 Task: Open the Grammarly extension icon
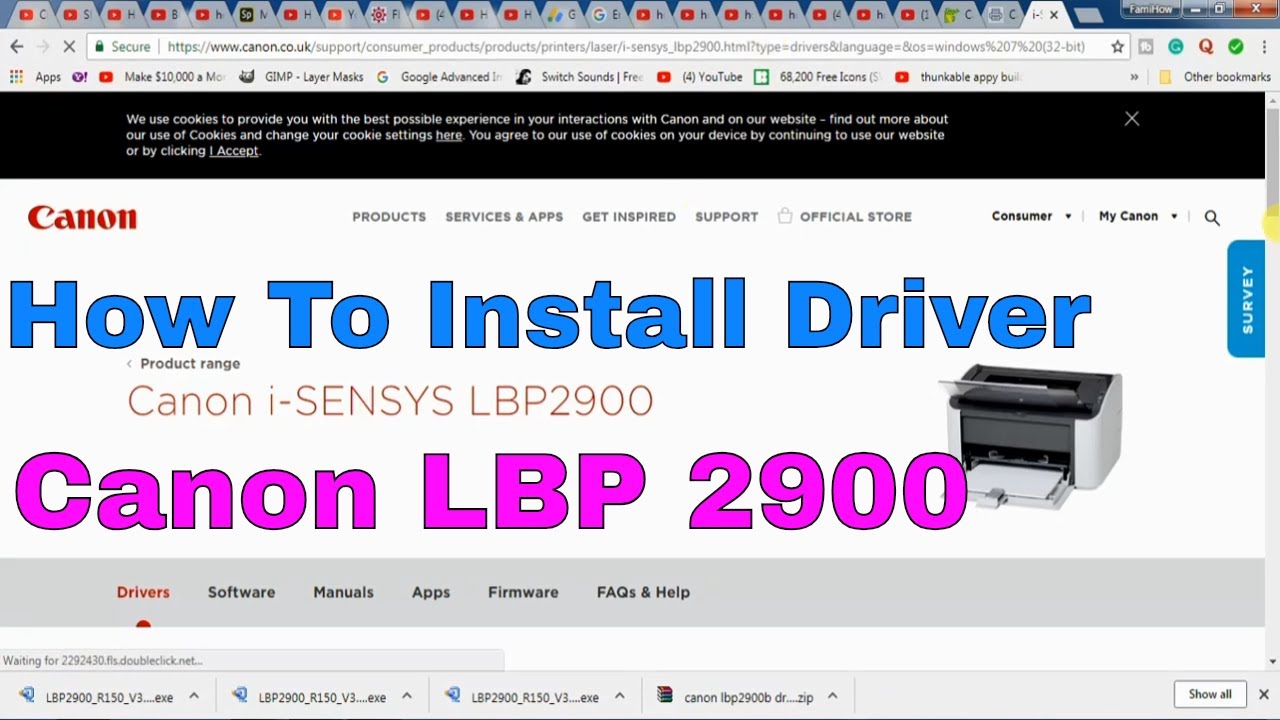coord(1175,46)
